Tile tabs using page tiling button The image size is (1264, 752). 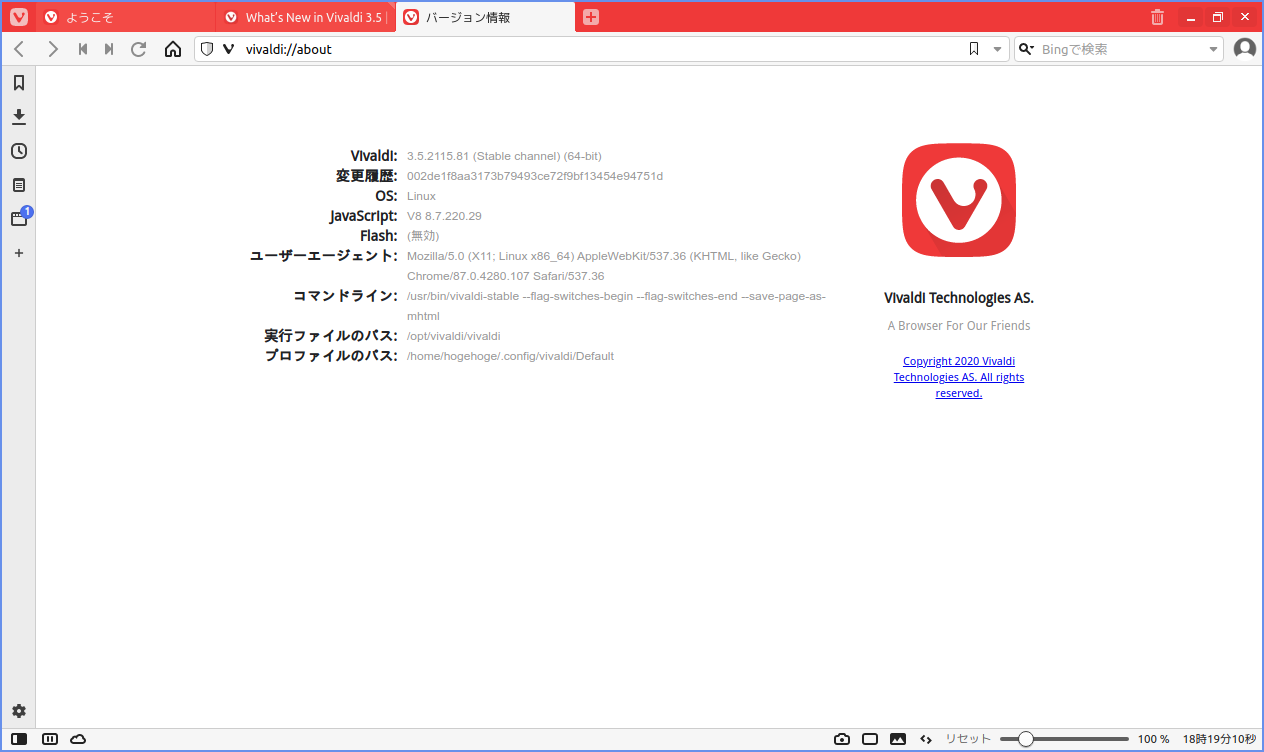(x=50, y=739)
